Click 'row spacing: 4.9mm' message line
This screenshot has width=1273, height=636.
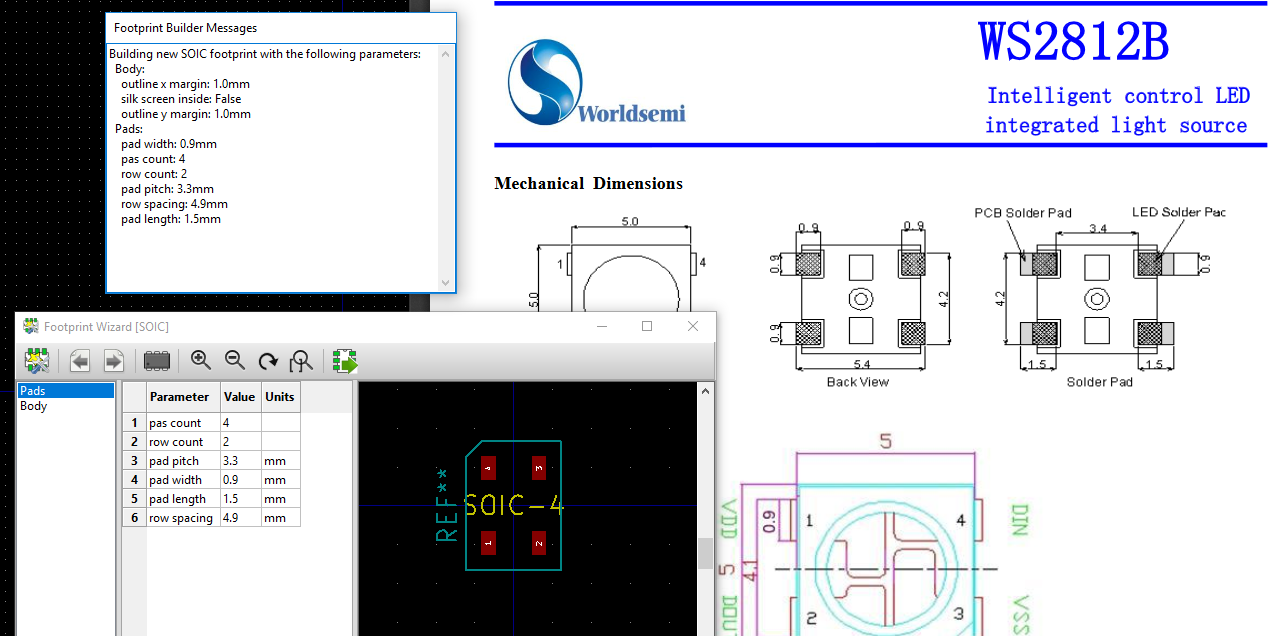[174, 204]
